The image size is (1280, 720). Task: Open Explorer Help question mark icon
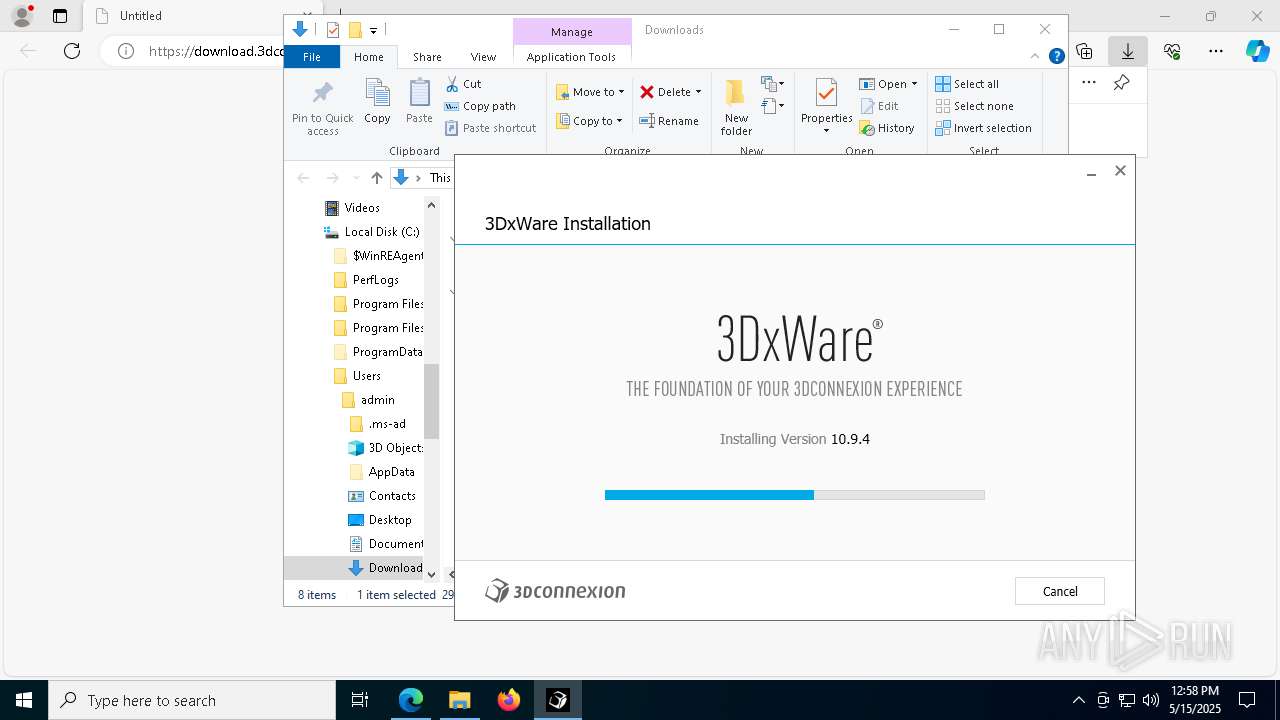click(x=1056, y=57)
